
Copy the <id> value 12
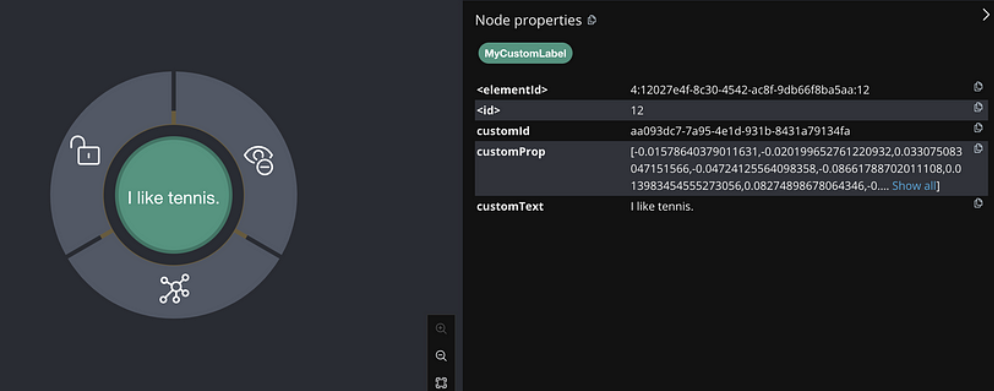coord(978,108)
